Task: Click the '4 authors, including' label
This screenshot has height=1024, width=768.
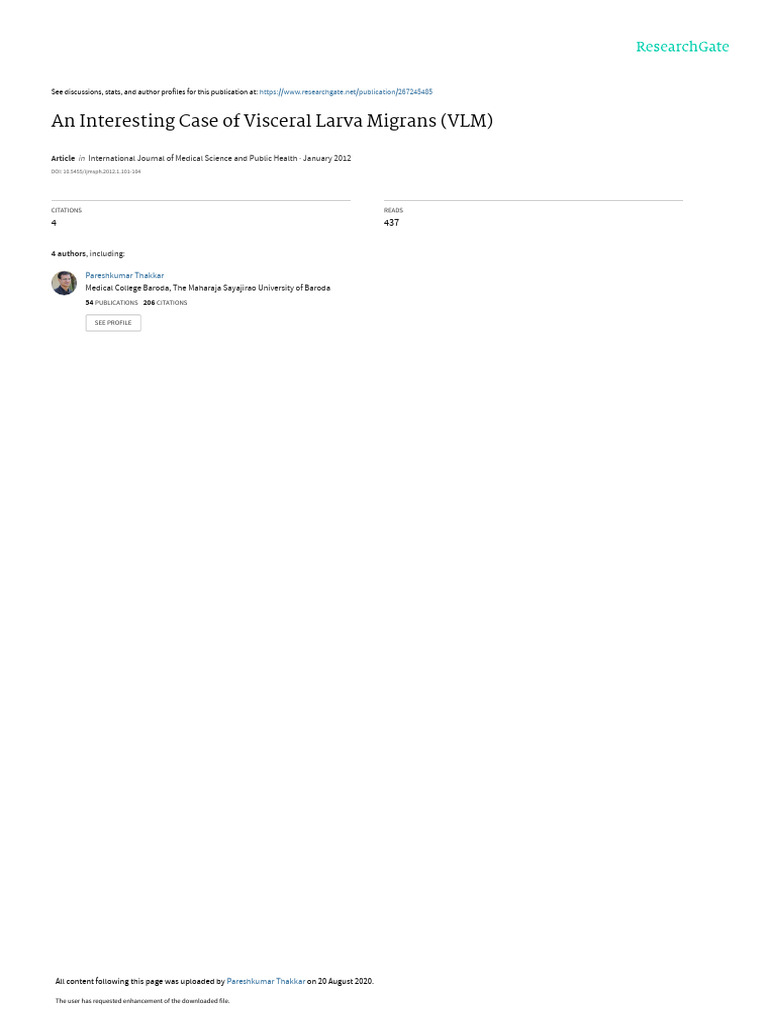Action: 88,253
